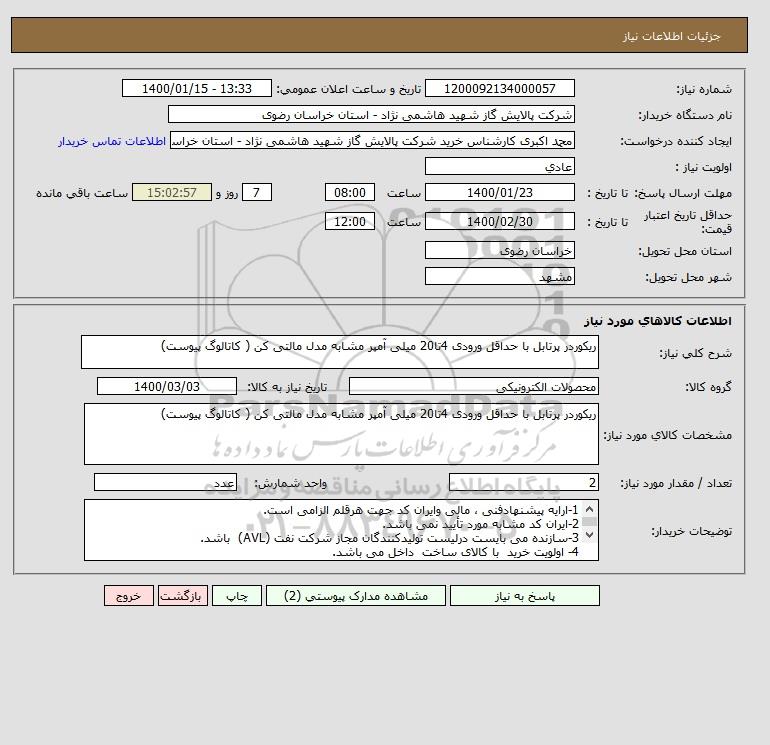Screen dimensions: 770x745
Task: Click the announcement date field 1400/01/15
Action: pos(196,88)
